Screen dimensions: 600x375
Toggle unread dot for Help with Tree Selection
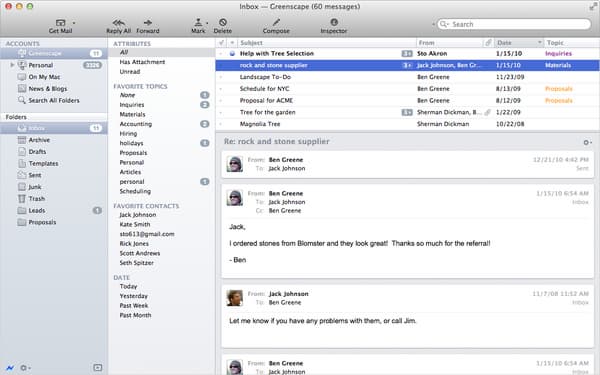[232, 54]
